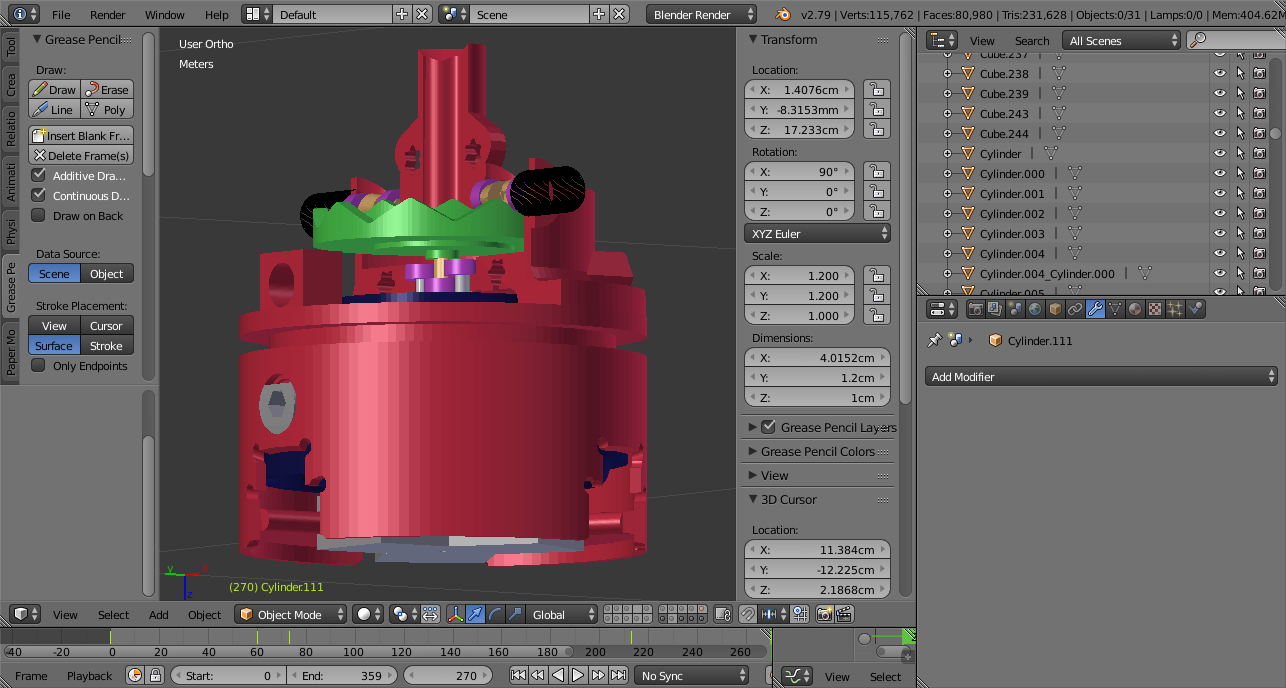Screen dimensions: 1286x688
Task: Expand the Grease Pencil Colors panel
Action: pos(817,451)
